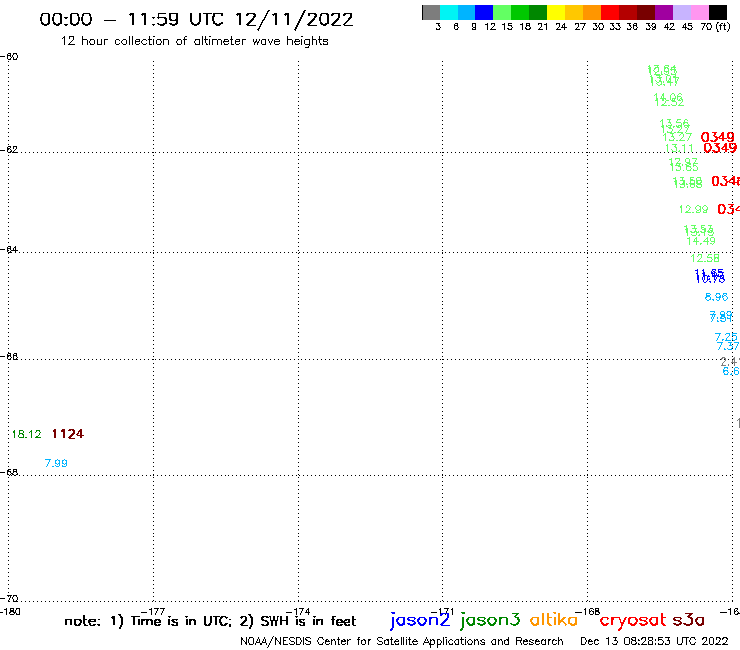Select the orange 'altika' satellite label
Image resolution: width=740 pixels, height=650 pixels.
[x=554, y=619]
